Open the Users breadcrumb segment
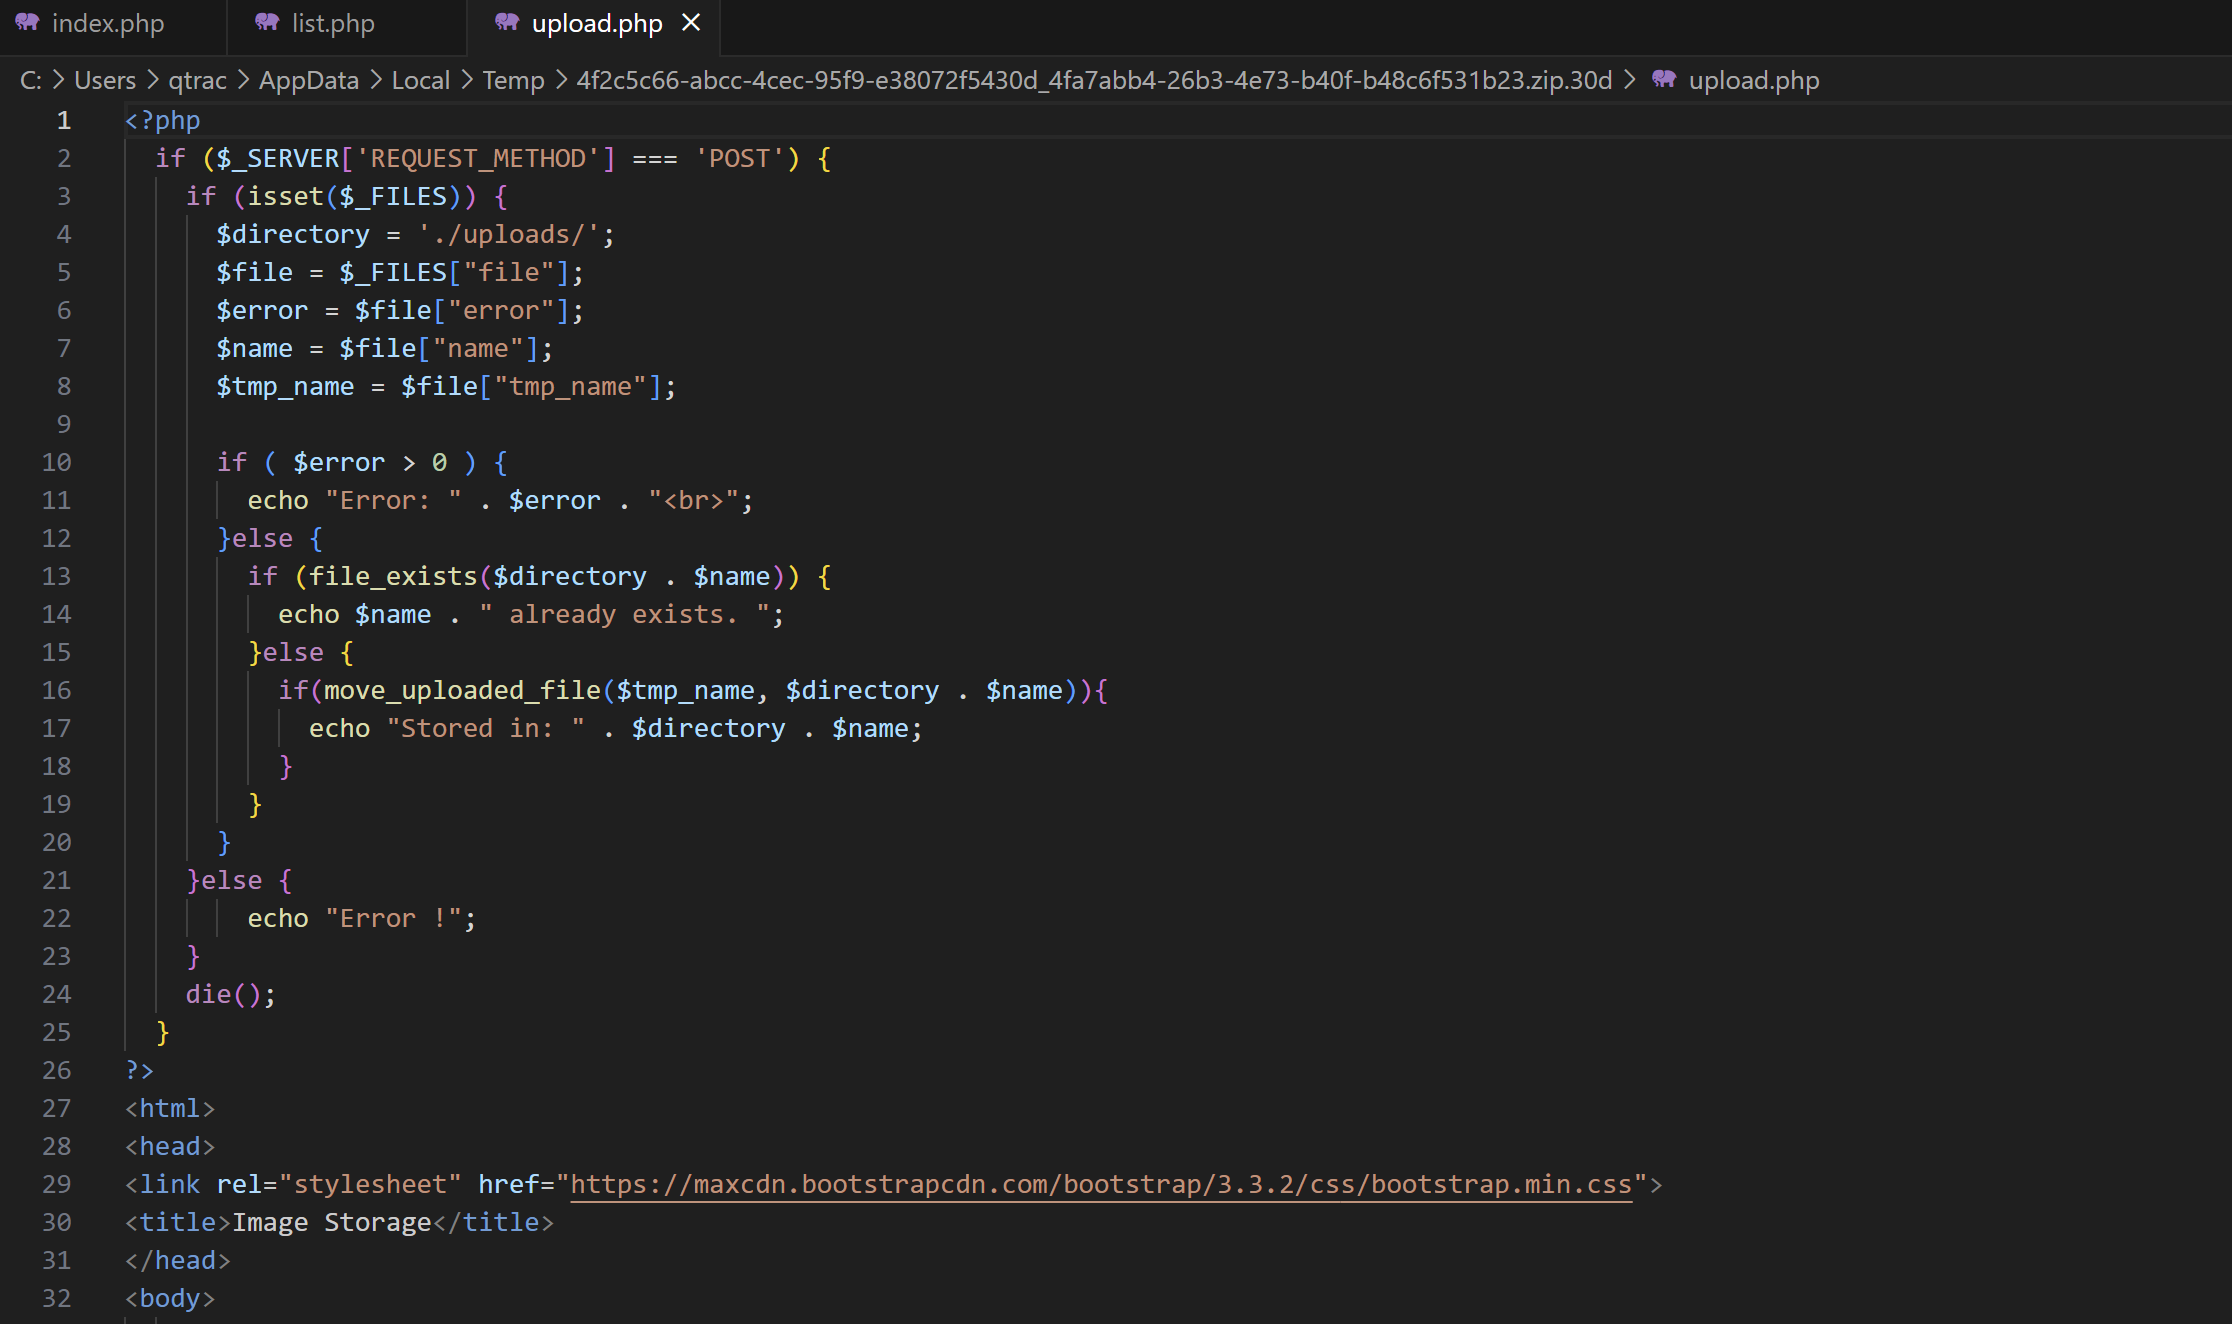Screen dimensions: 2232x1324 pyautogui.click(x=105, y=81)
